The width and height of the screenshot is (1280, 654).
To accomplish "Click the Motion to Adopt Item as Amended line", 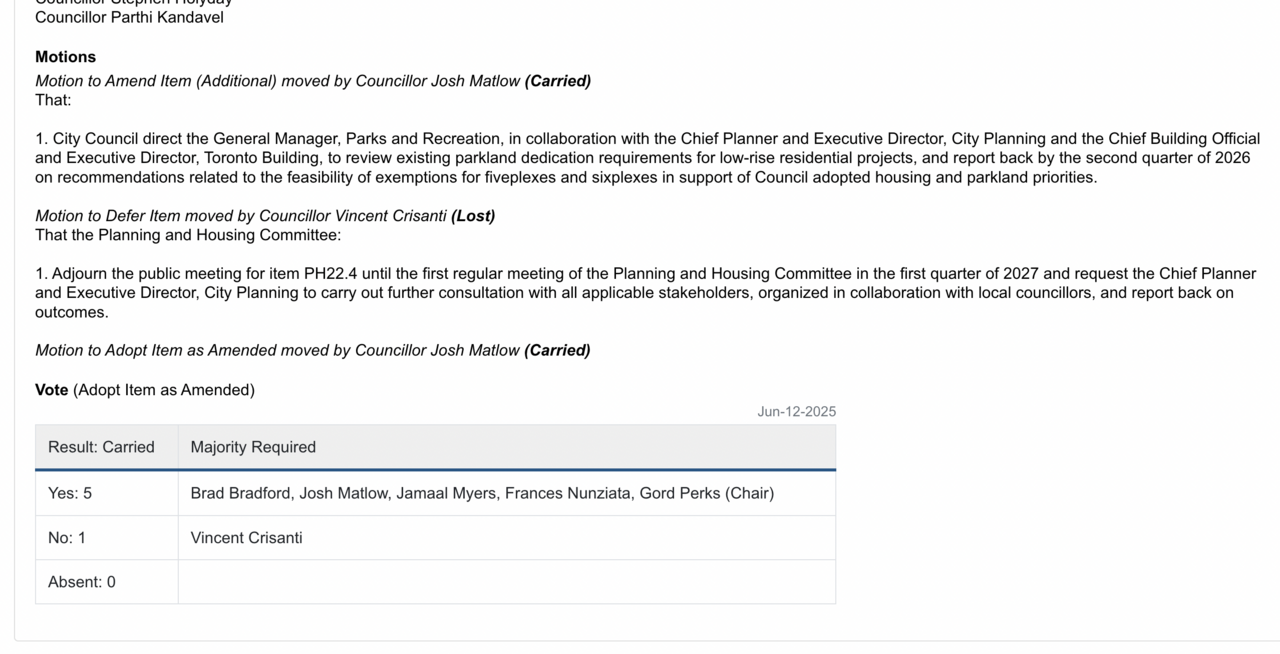I will [x=312, y=351].
